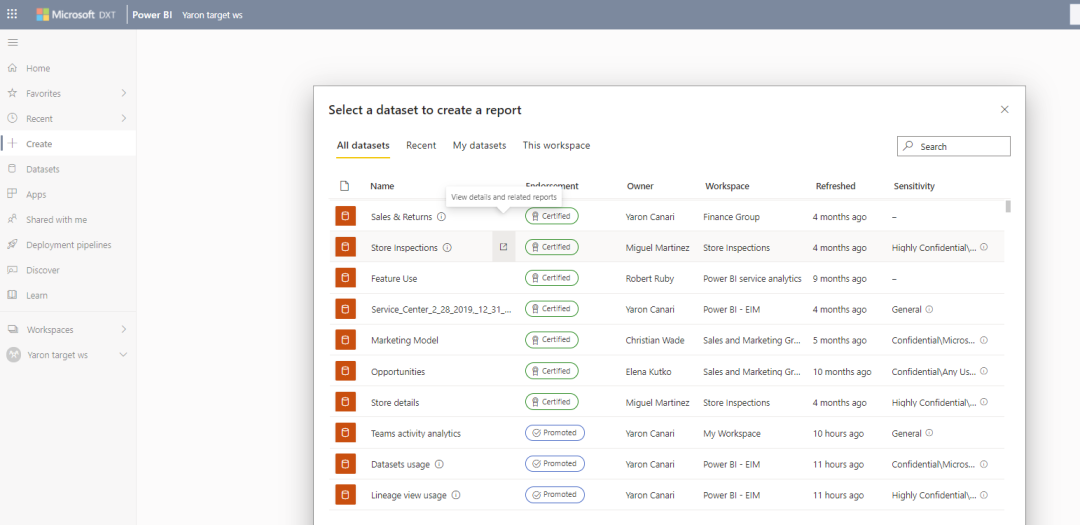The image size is (1080, 525).
Task: Click sensitivity info icon for Service_Center General label
Action: coord(929,310)
